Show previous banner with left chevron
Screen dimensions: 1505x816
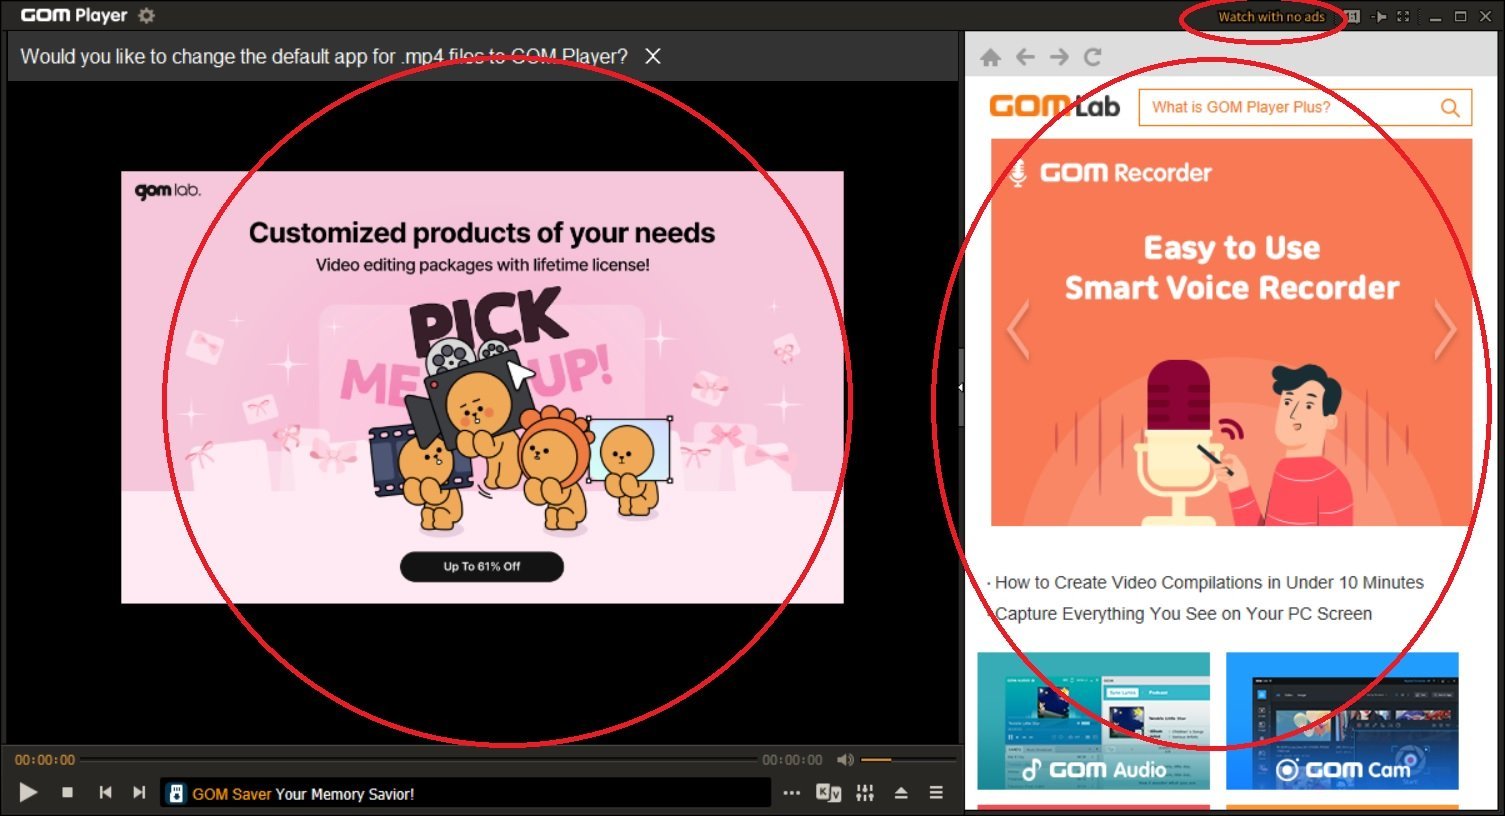tap(1018, 329)
